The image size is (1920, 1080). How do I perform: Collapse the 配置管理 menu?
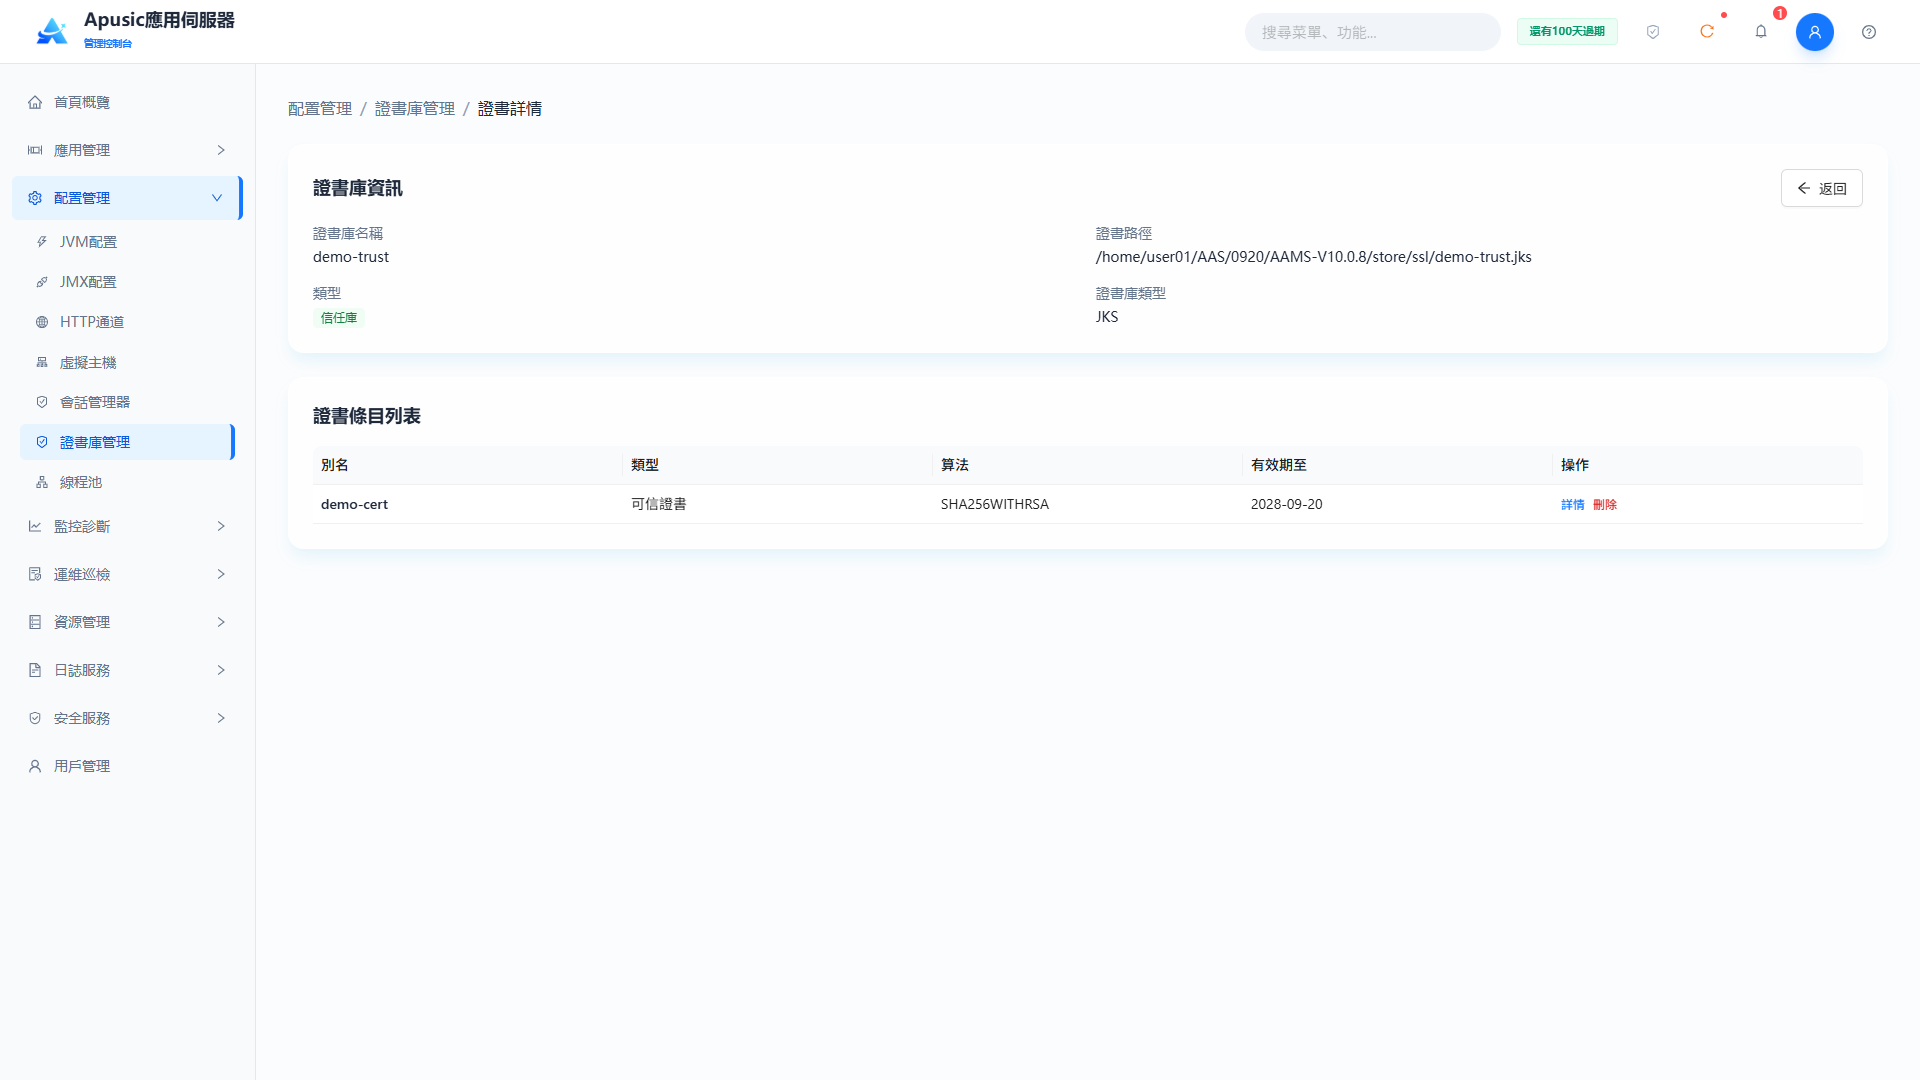[x=127, y=198]
